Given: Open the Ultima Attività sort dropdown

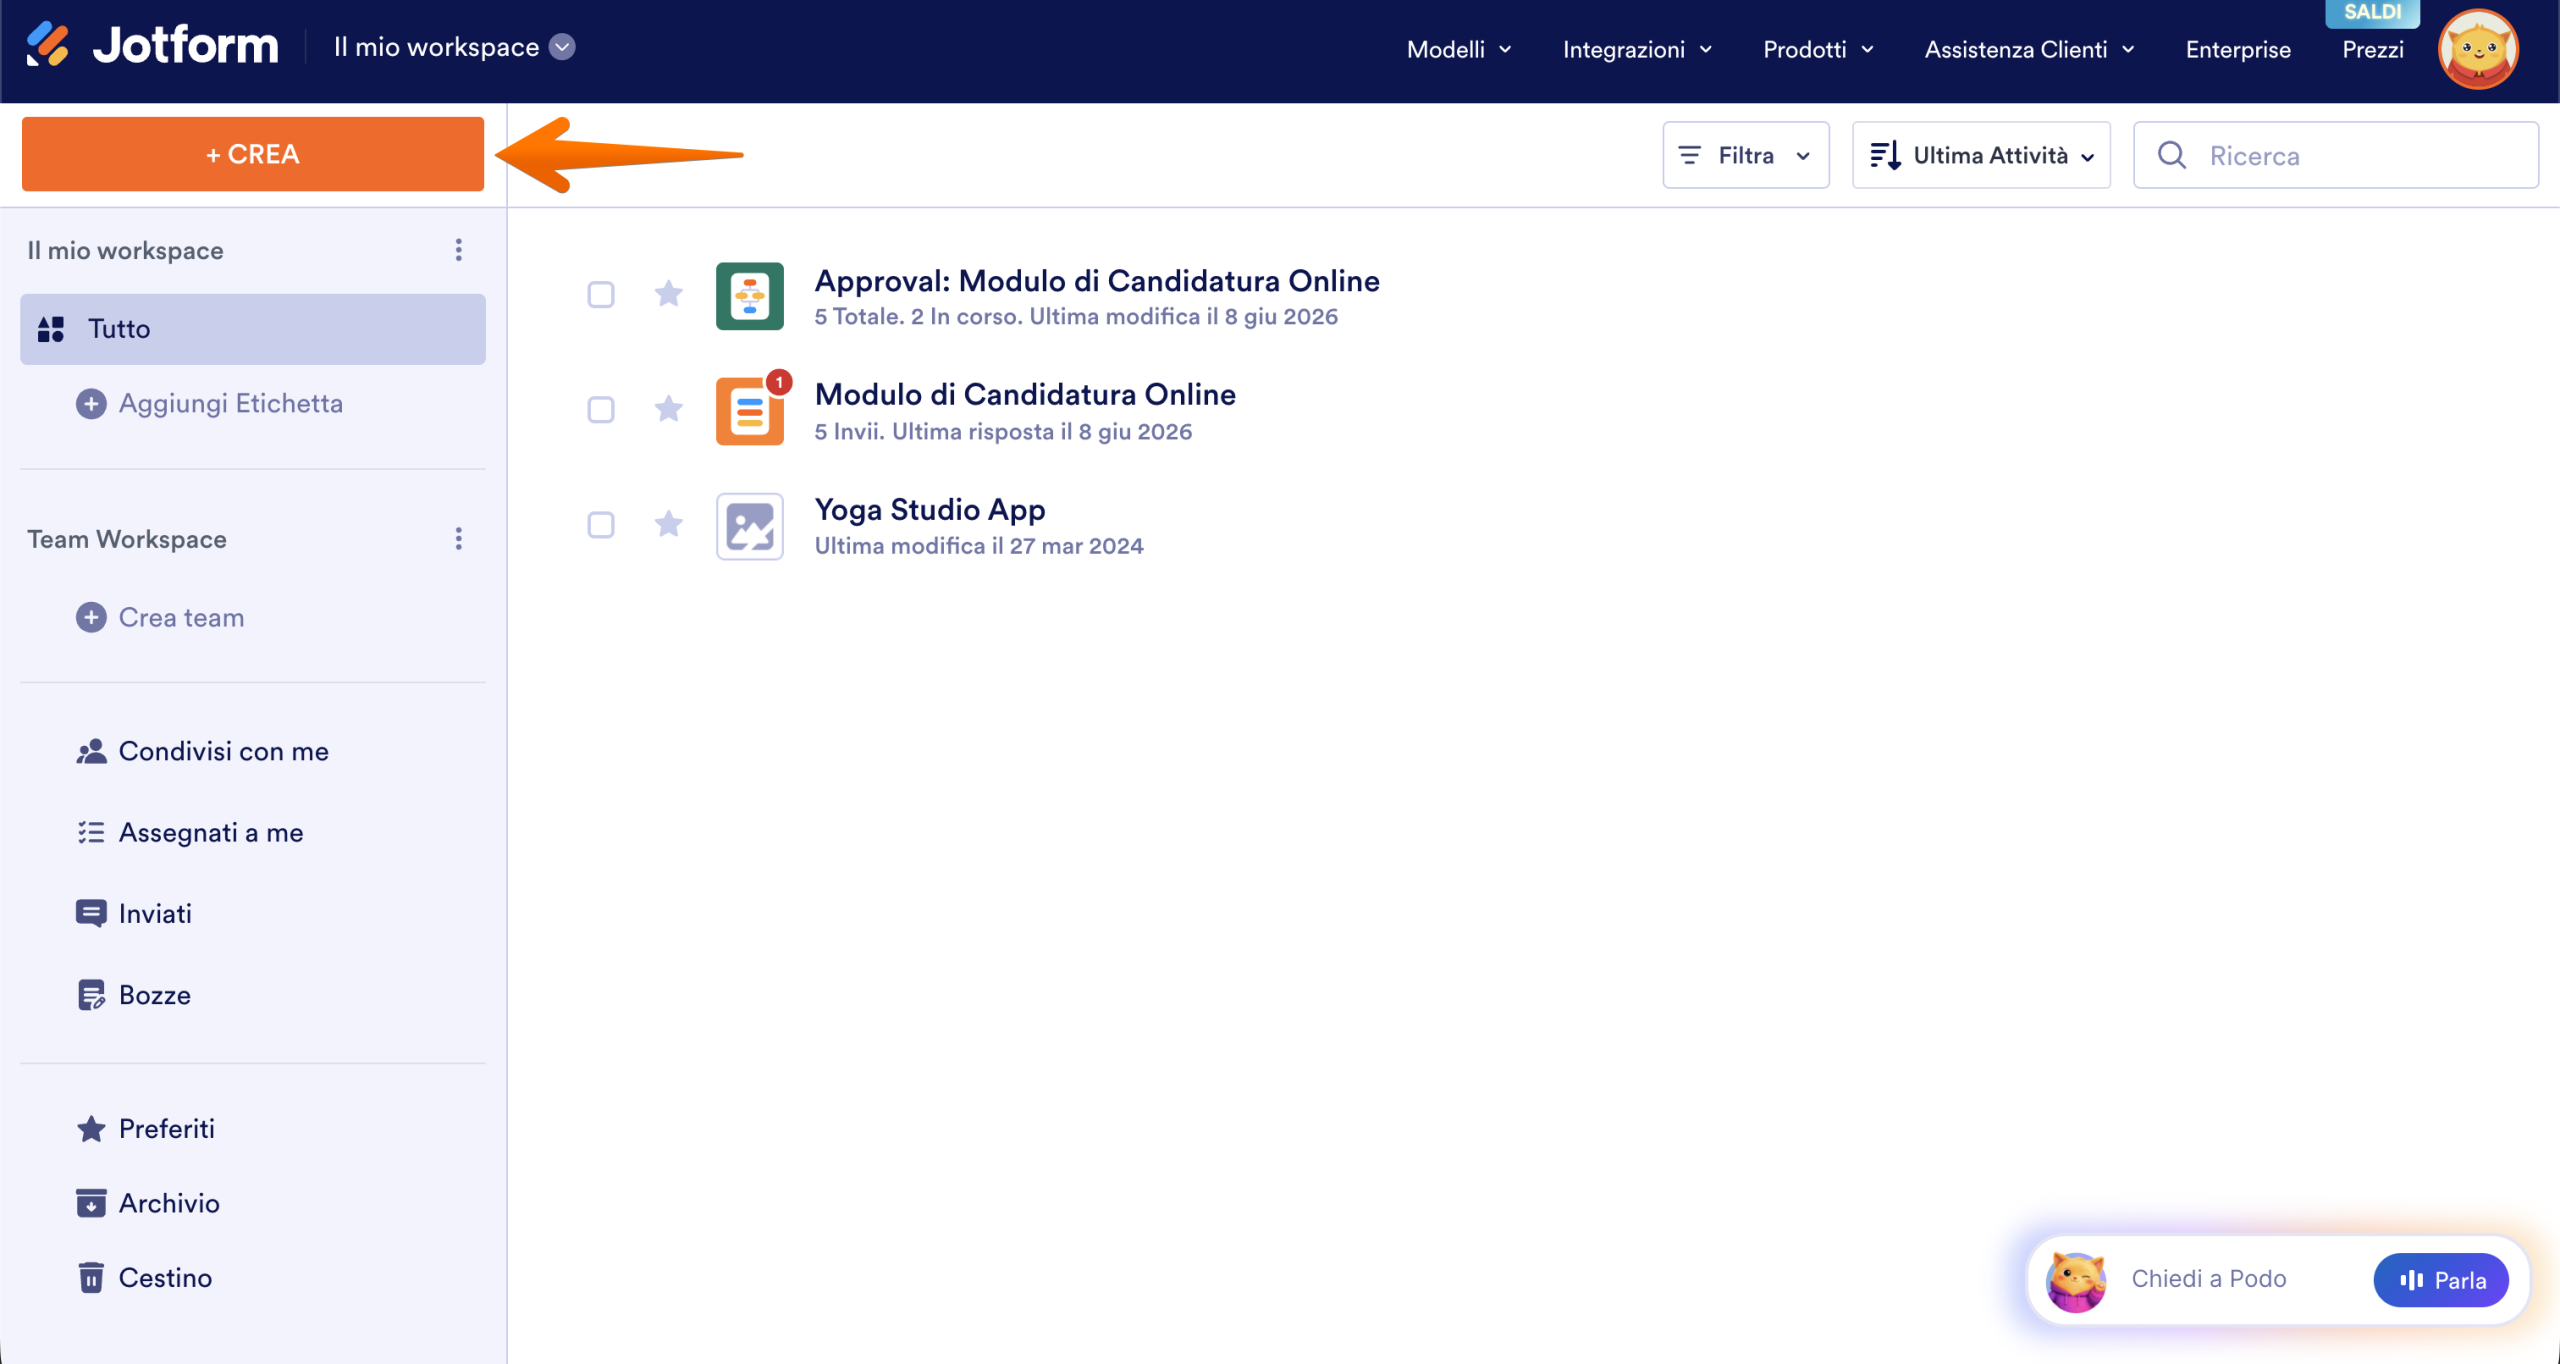Looking at the screenshot, I should click(1981, 155).
